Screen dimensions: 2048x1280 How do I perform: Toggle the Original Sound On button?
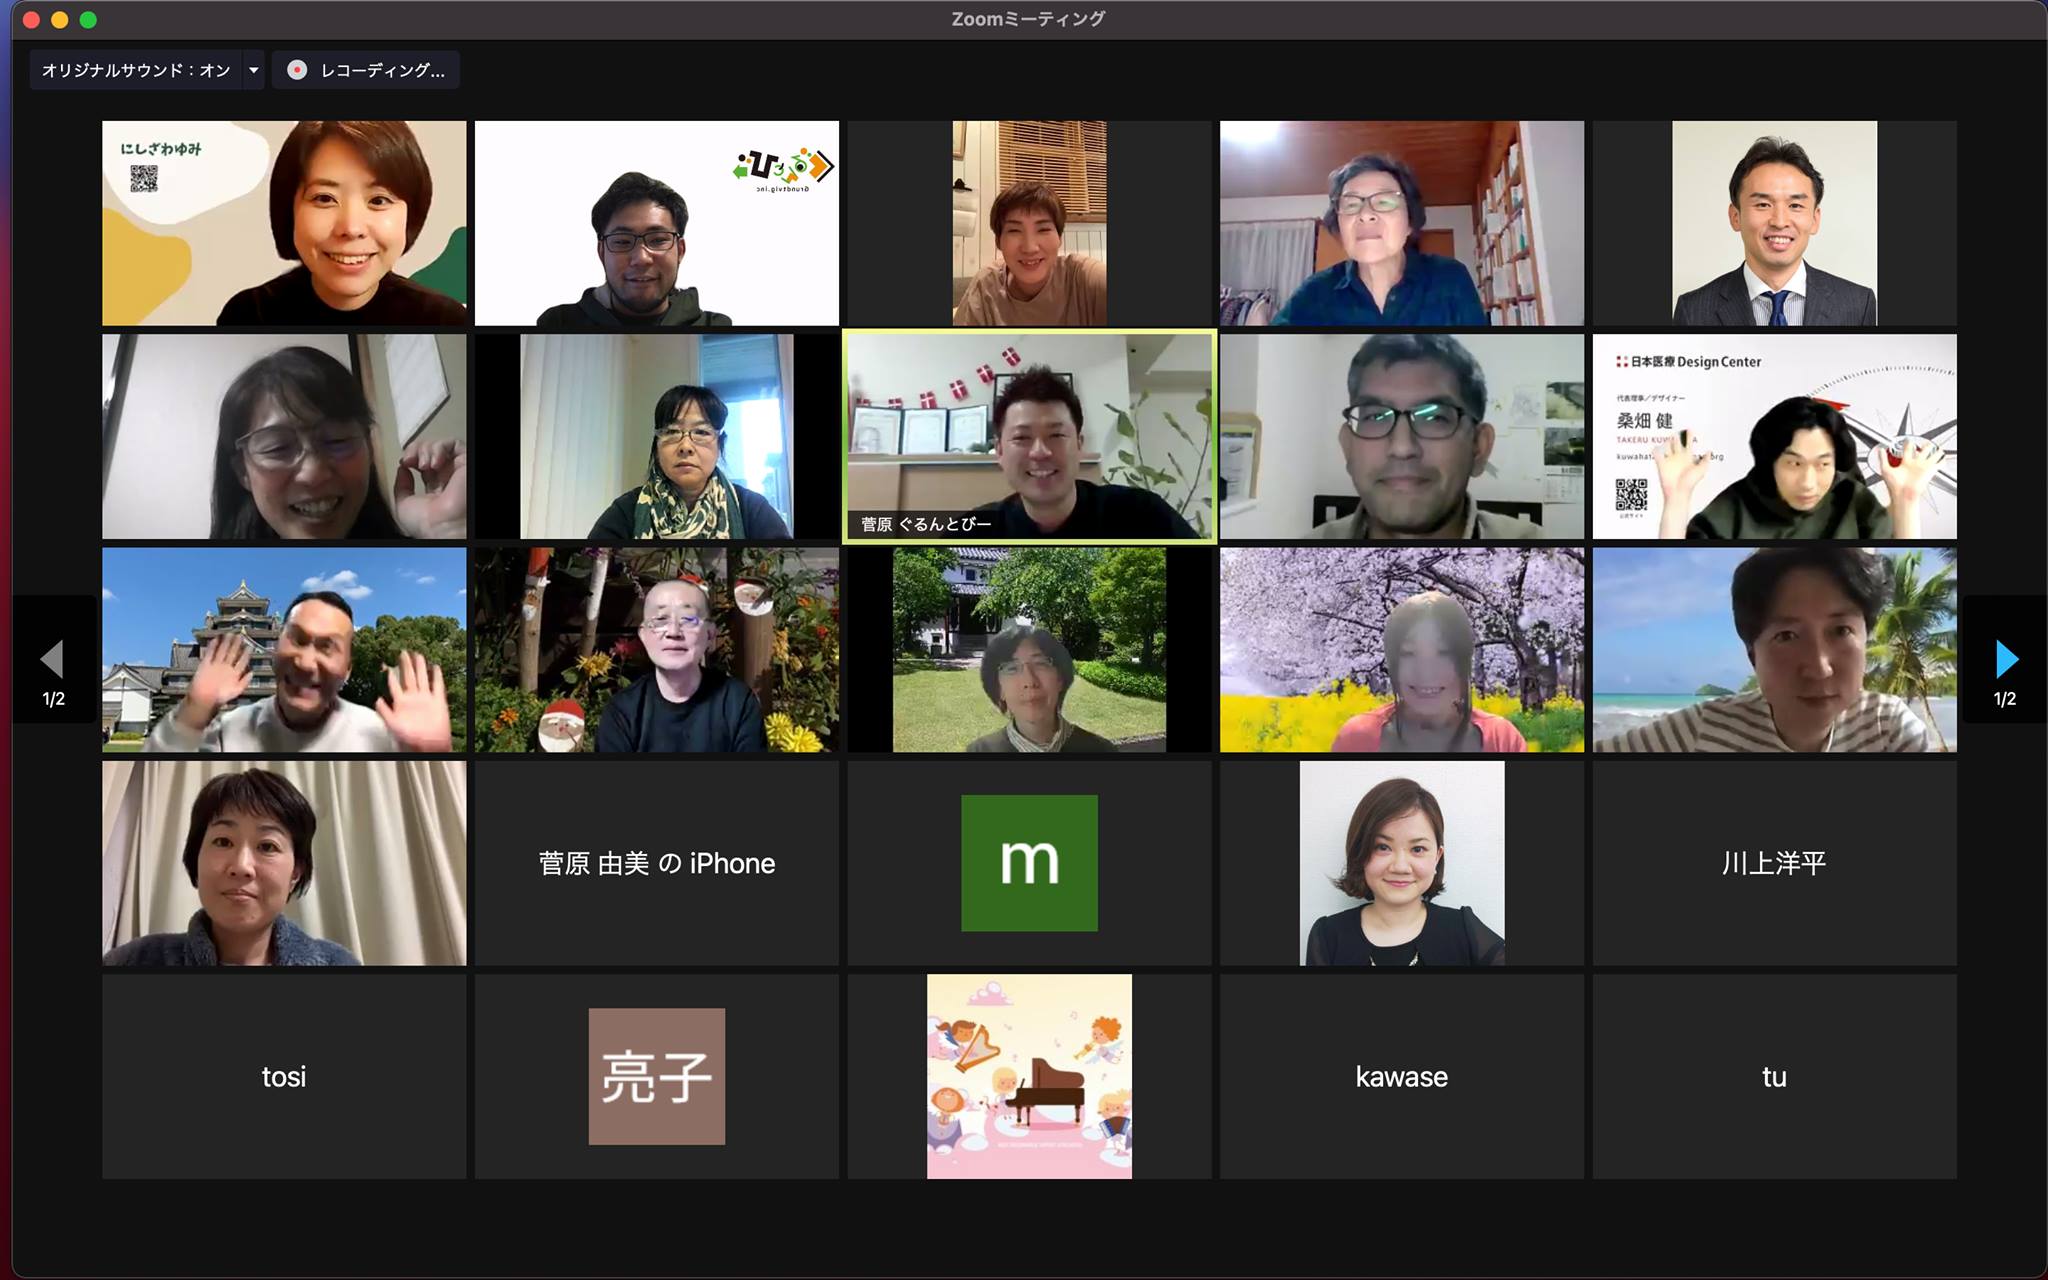[135, 70]
